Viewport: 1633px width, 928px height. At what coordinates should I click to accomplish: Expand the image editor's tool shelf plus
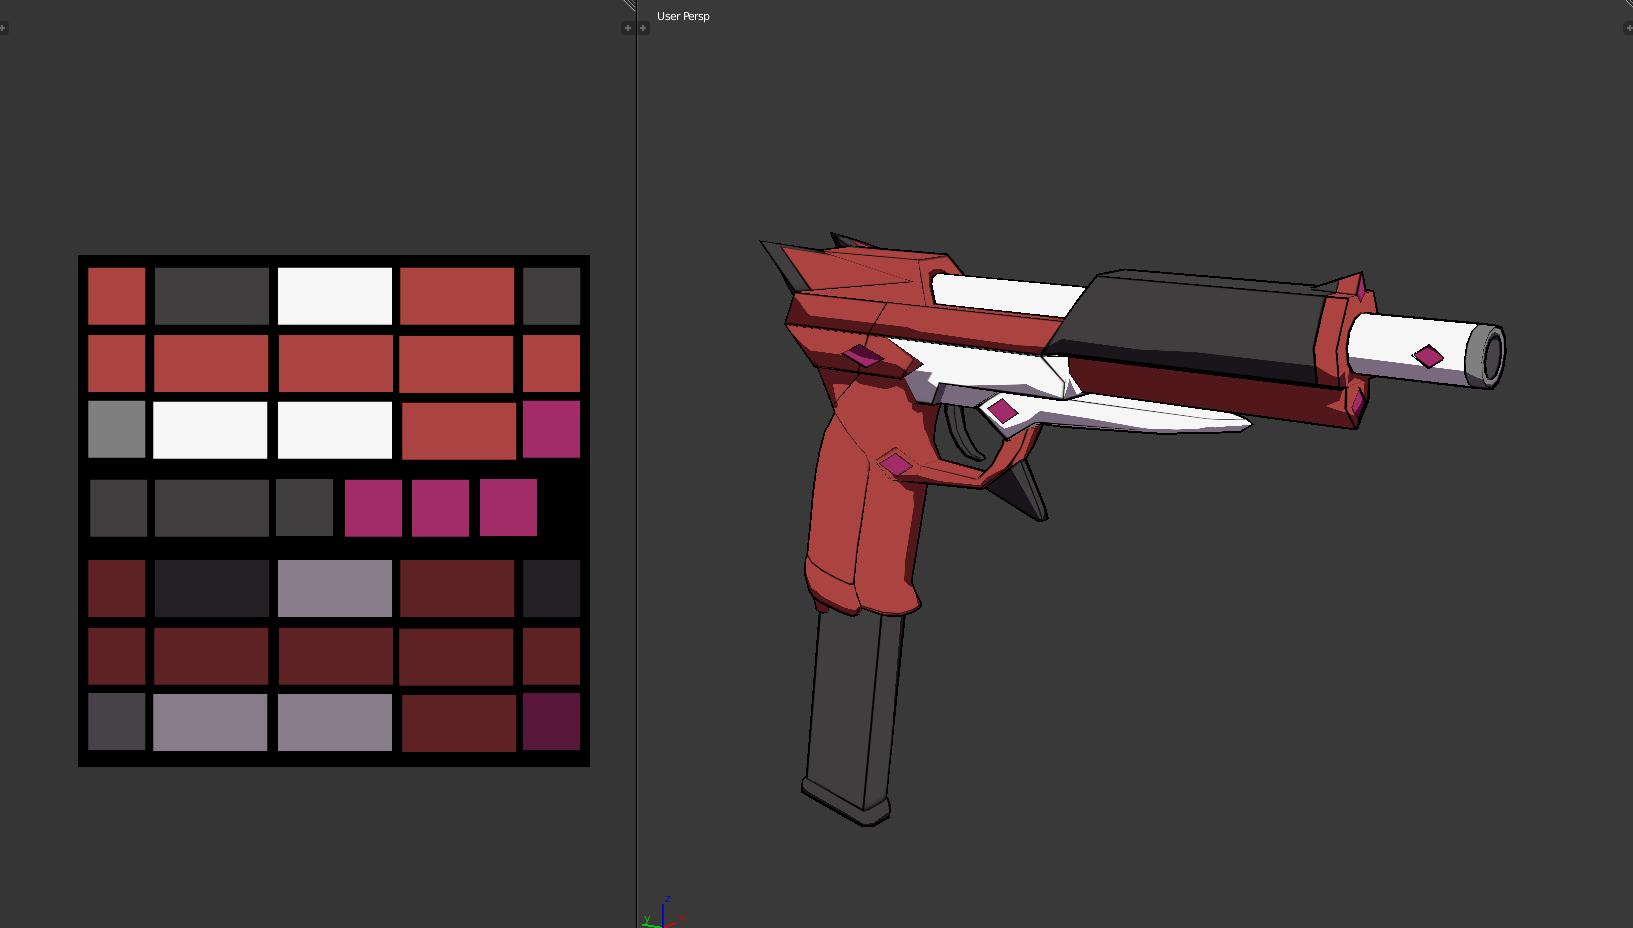point(3,28)
